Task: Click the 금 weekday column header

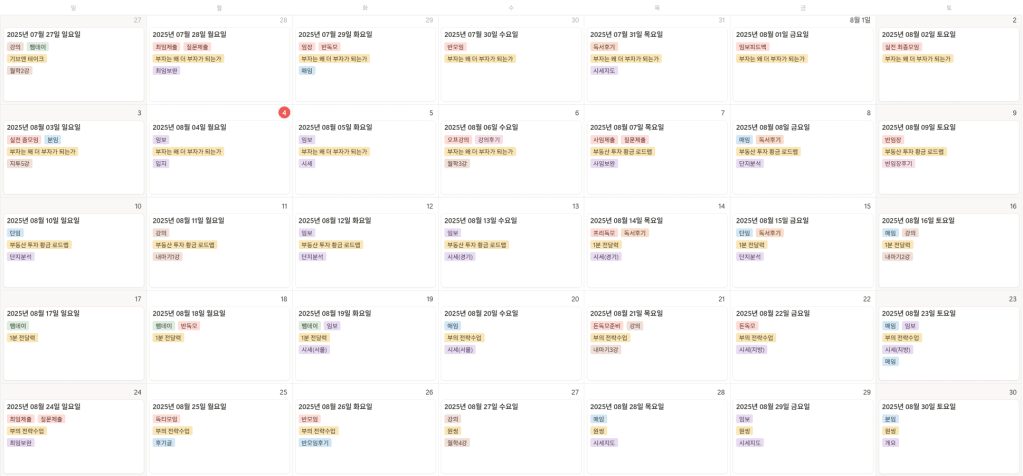Action: pos(802,7)
